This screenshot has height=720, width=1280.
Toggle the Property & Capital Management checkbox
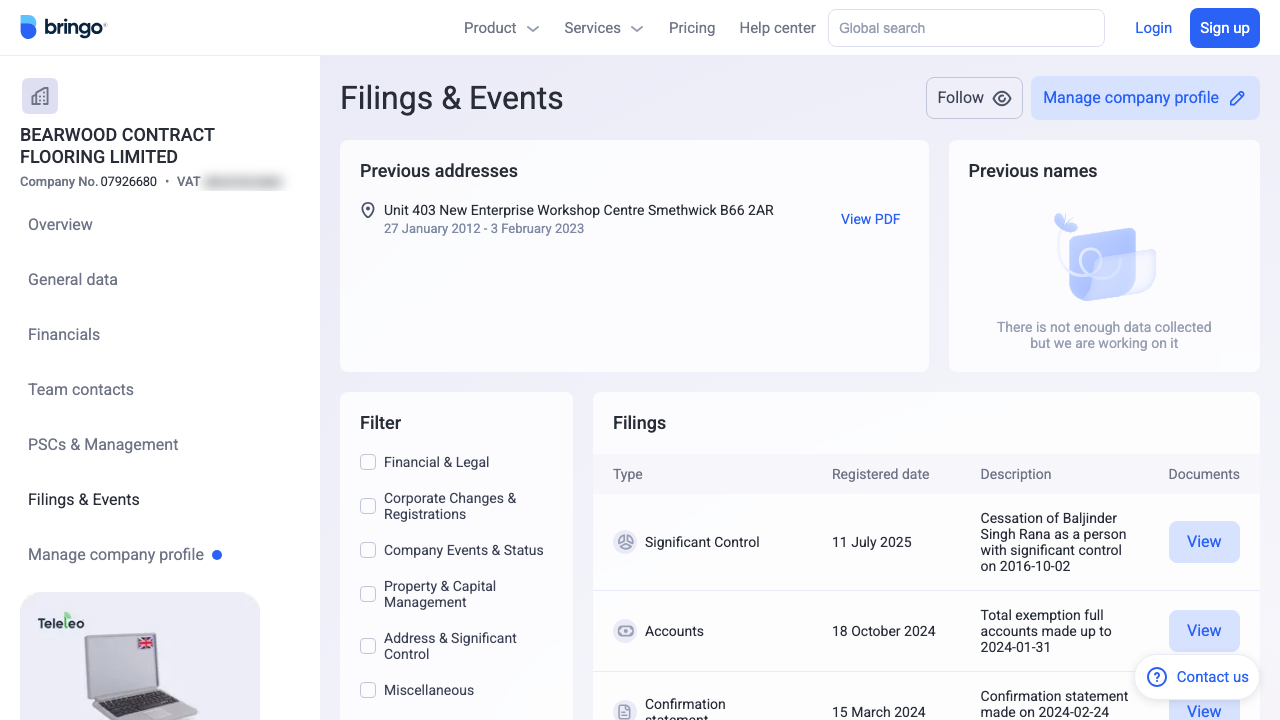pyautogui.click(x=368, y=594)
